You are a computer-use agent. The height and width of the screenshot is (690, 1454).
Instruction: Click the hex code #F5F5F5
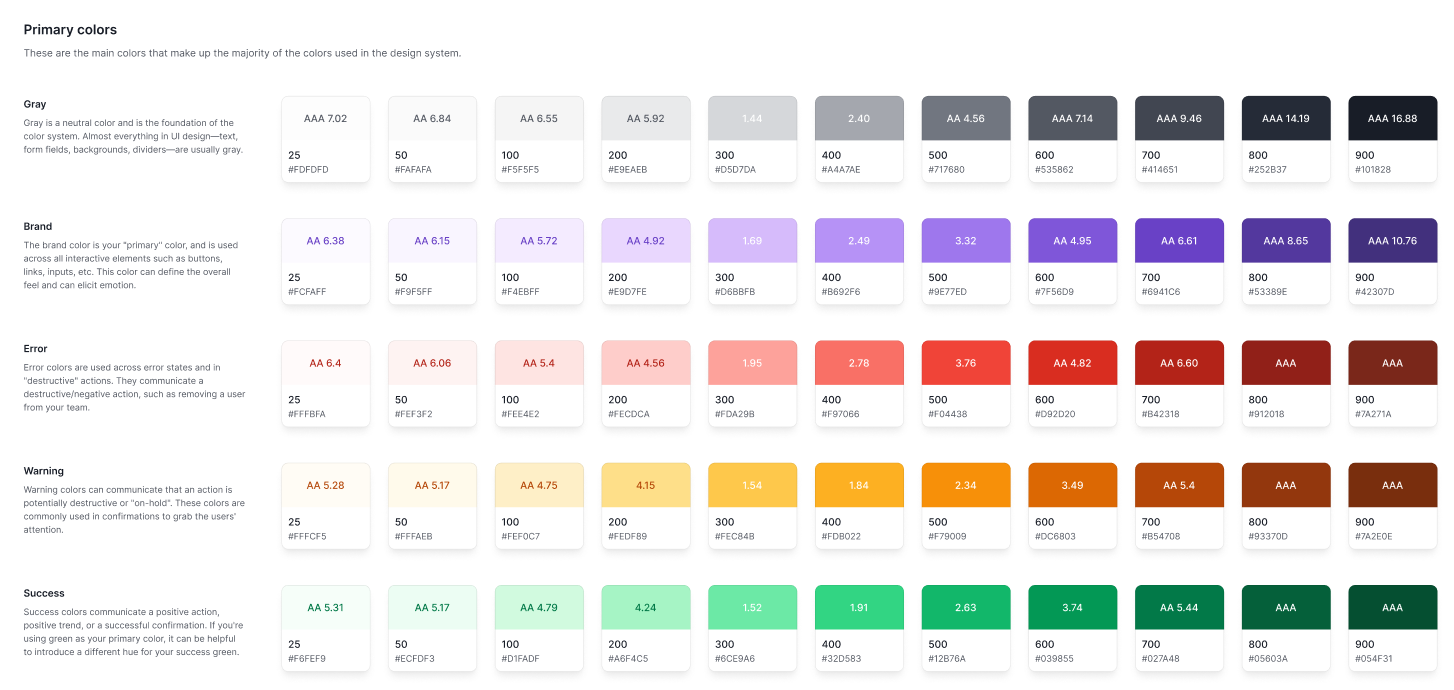520,170
